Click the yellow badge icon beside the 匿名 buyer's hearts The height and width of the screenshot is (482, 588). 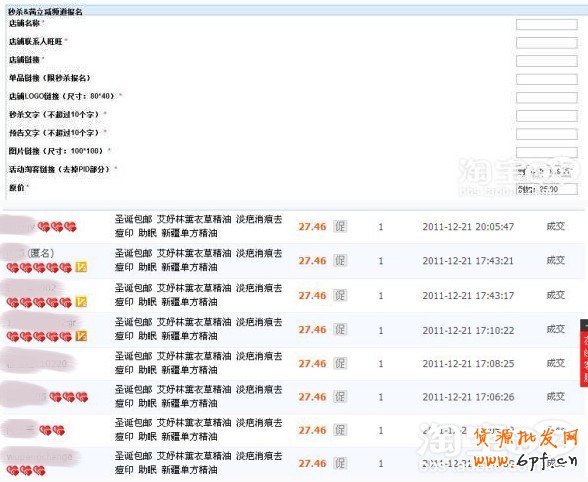(x=81, y=267)
